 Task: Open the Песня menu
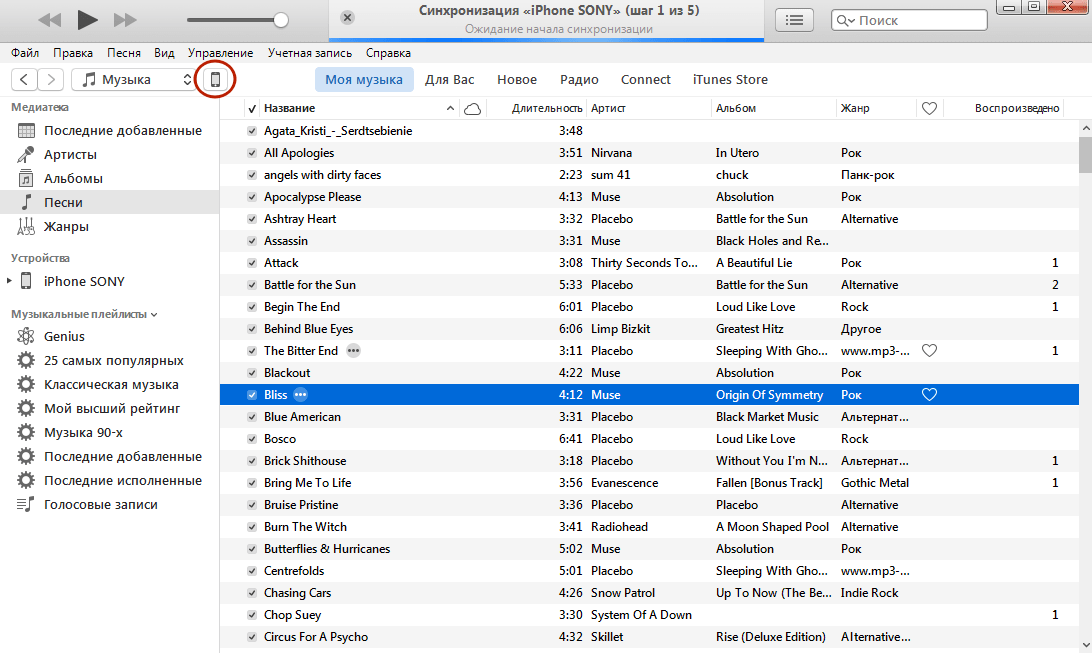tap(124, 53)
